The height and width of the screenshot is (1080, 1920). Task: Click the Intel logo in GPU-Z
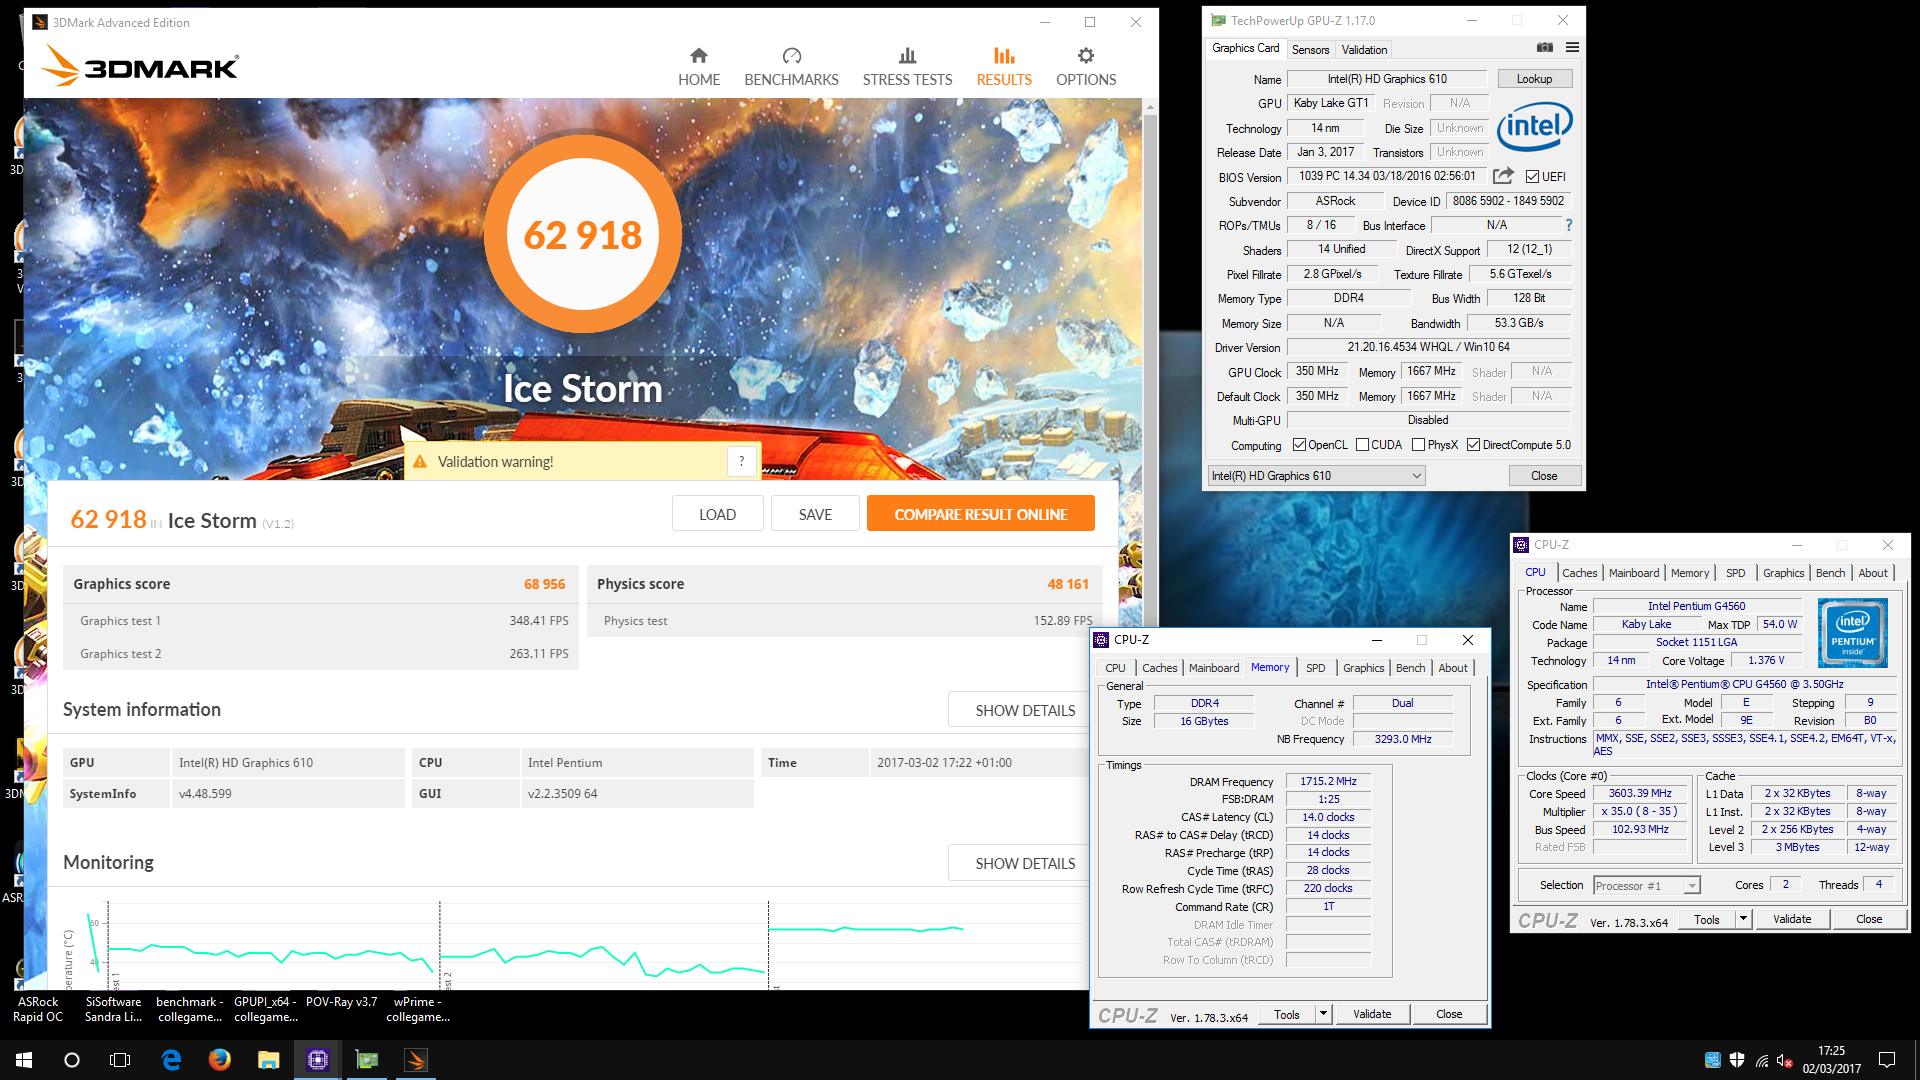point(1534,127)
